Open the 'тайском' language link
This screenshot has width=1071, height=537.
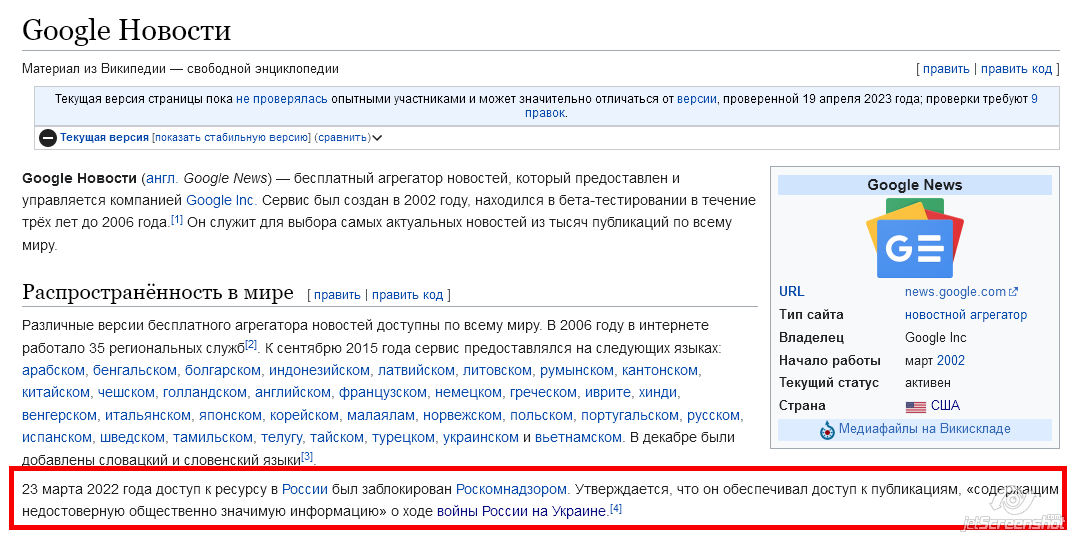coord(337,437)
